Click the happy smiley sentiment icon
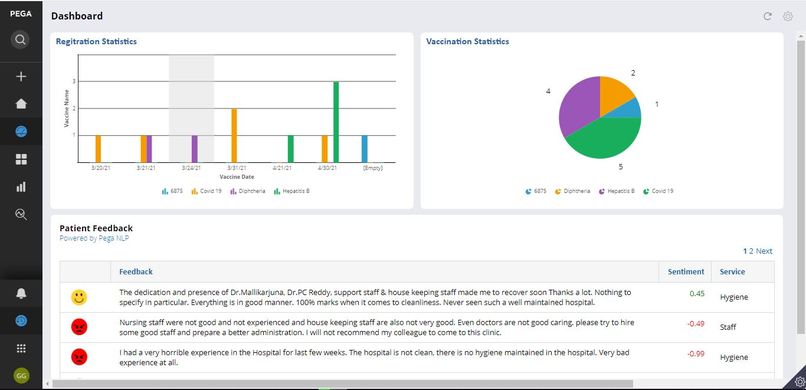Viewport: 806px width, 390px height. (x=79, y=297)
